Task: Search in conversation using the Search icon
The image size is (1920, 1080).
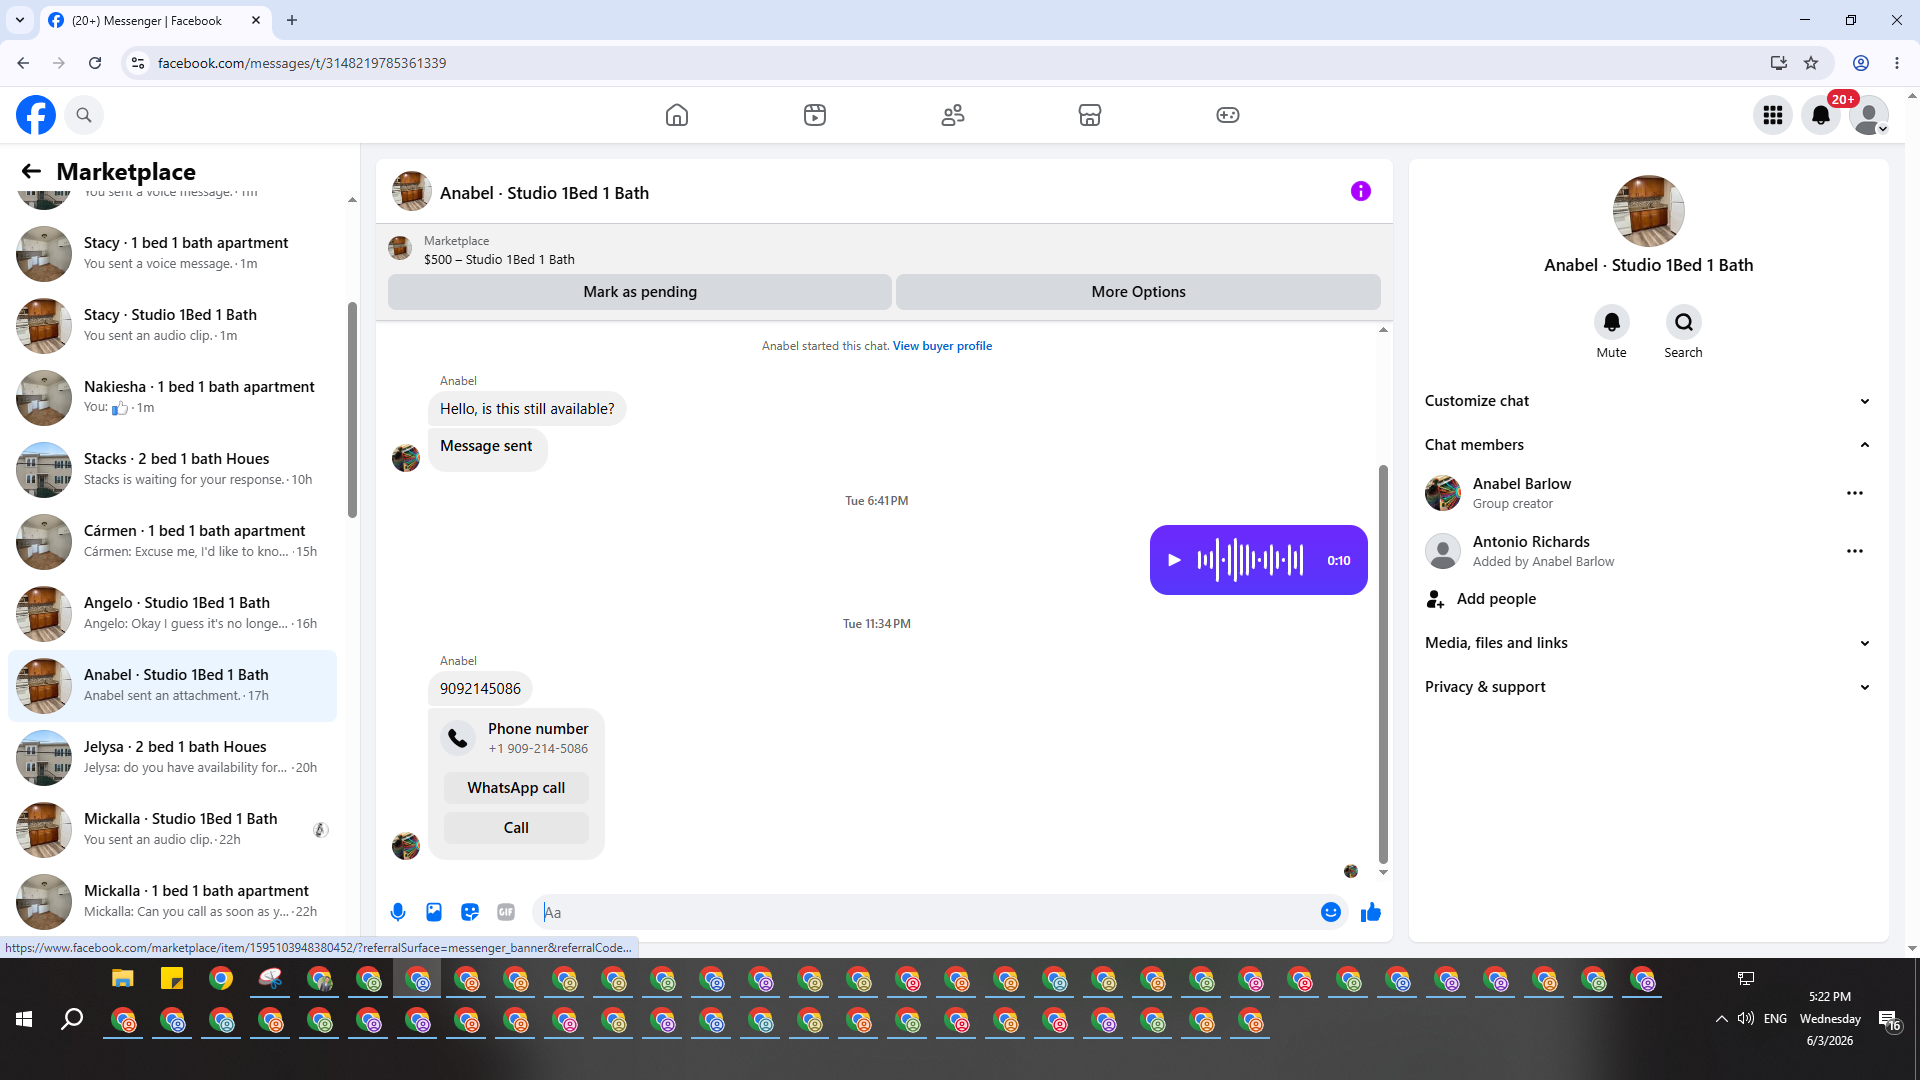Action: pyautogui.click(x=1684, y=322)
